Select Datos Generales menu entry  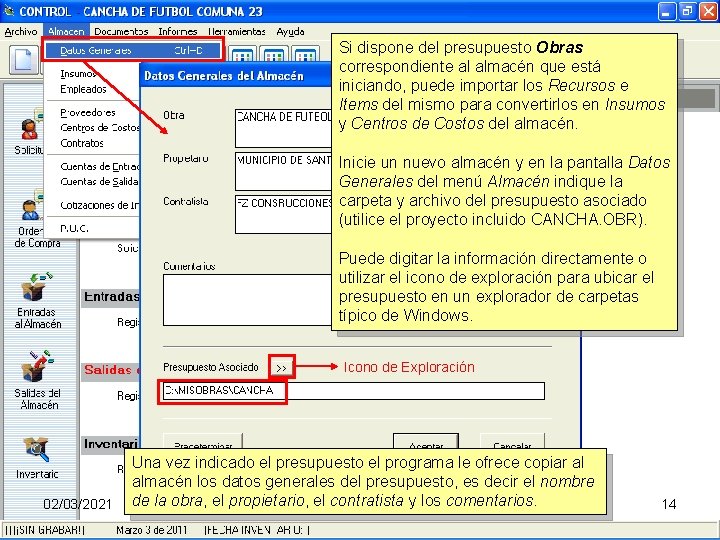point(132,51)
